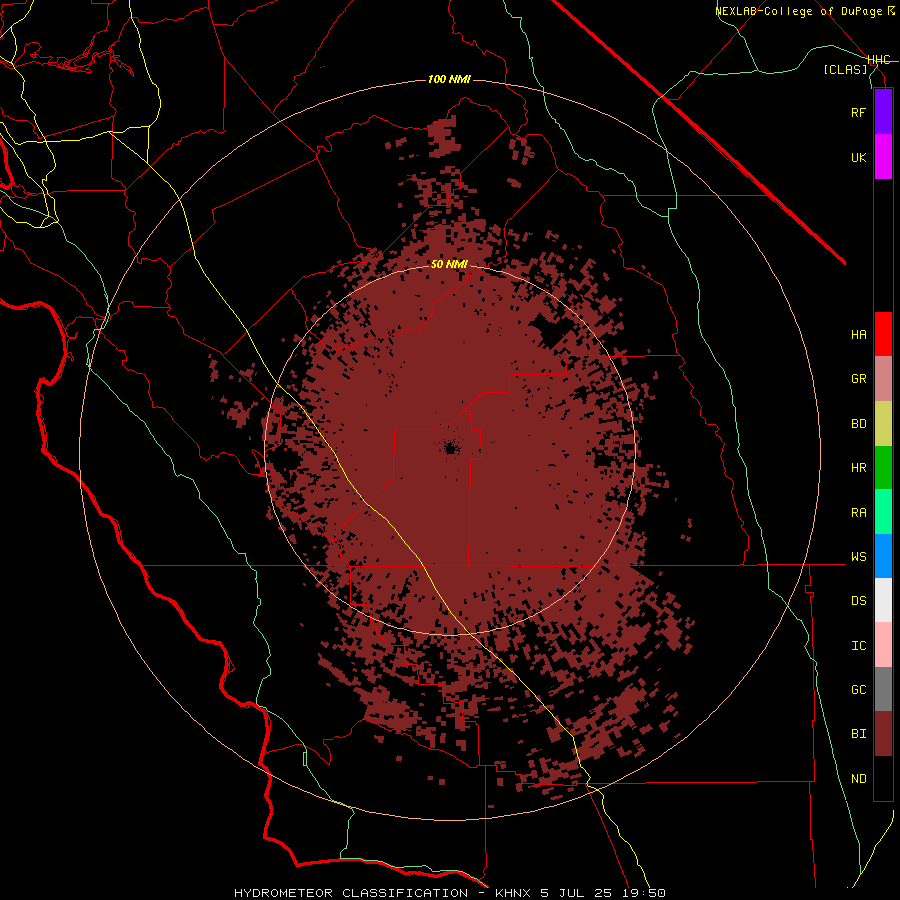Image resolution: width=900 pixels, height=900 pixels.
Task: Select the GC gray legend swatch
Action: 883,689
